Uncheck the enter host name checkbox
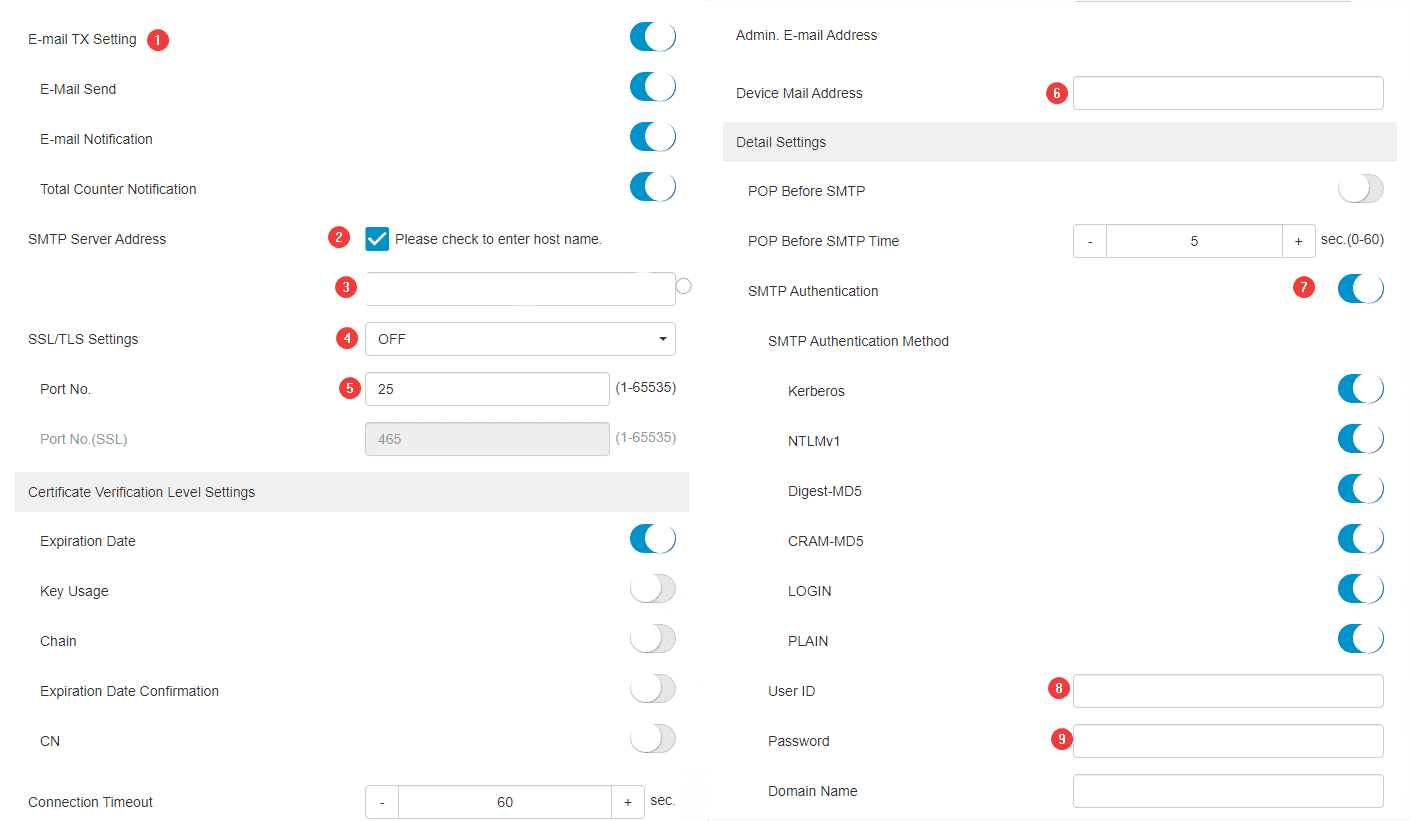 [x=376, y=238]
